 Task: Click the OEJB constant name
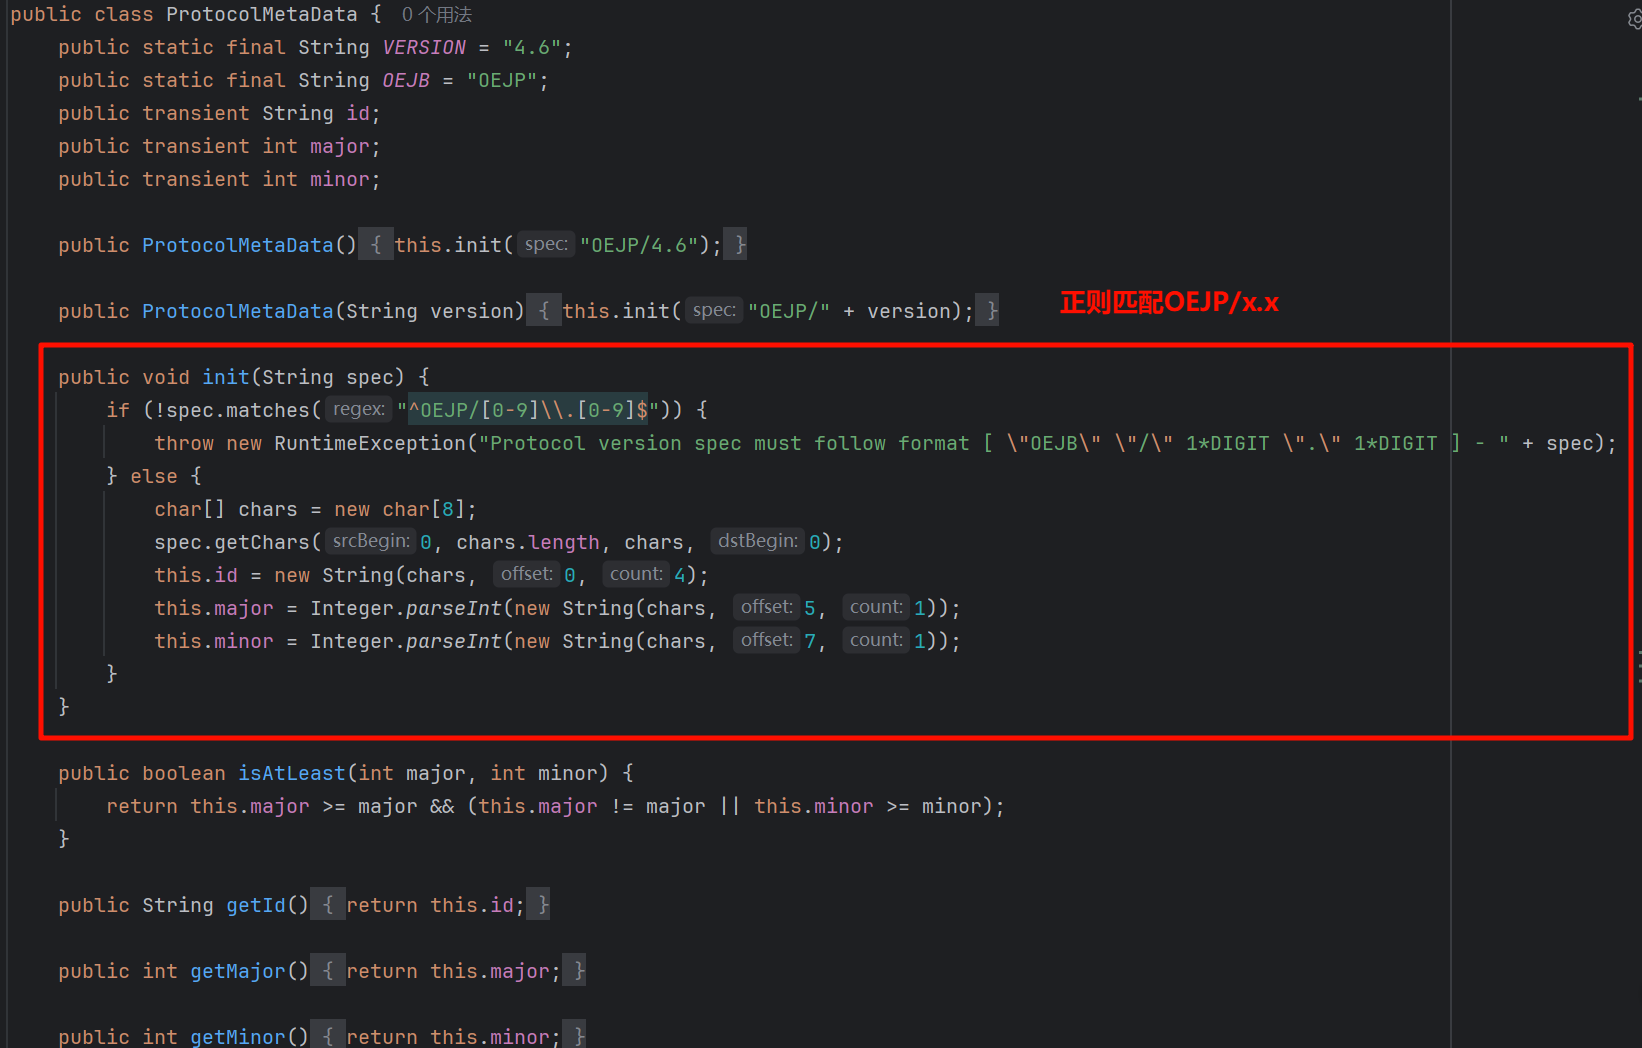coord(406,80)
